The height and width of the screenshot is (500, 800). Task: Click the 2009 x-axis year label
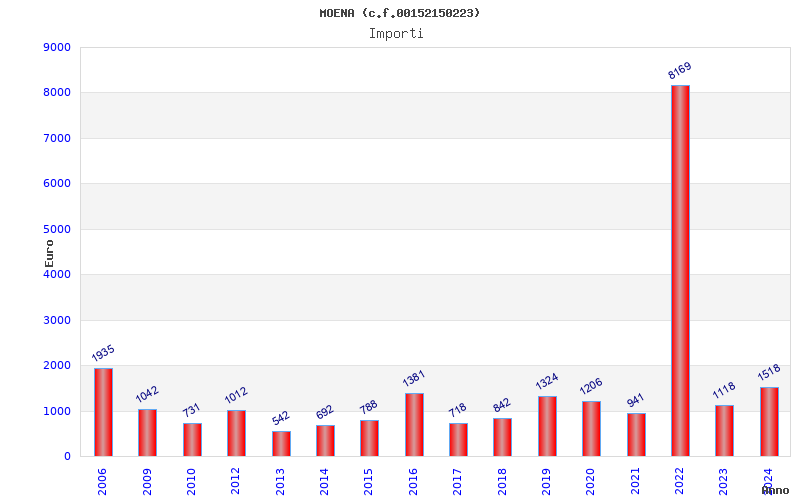(147, 482)
